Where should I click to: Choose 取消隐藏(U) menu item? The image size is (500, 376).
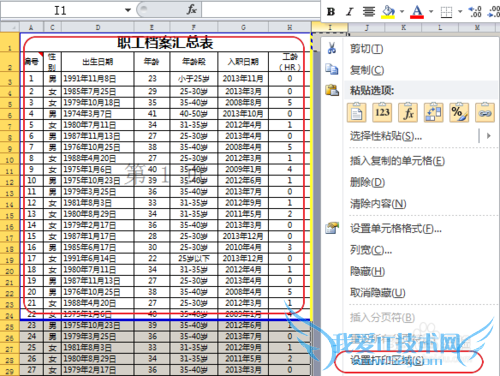coord(378,293)
